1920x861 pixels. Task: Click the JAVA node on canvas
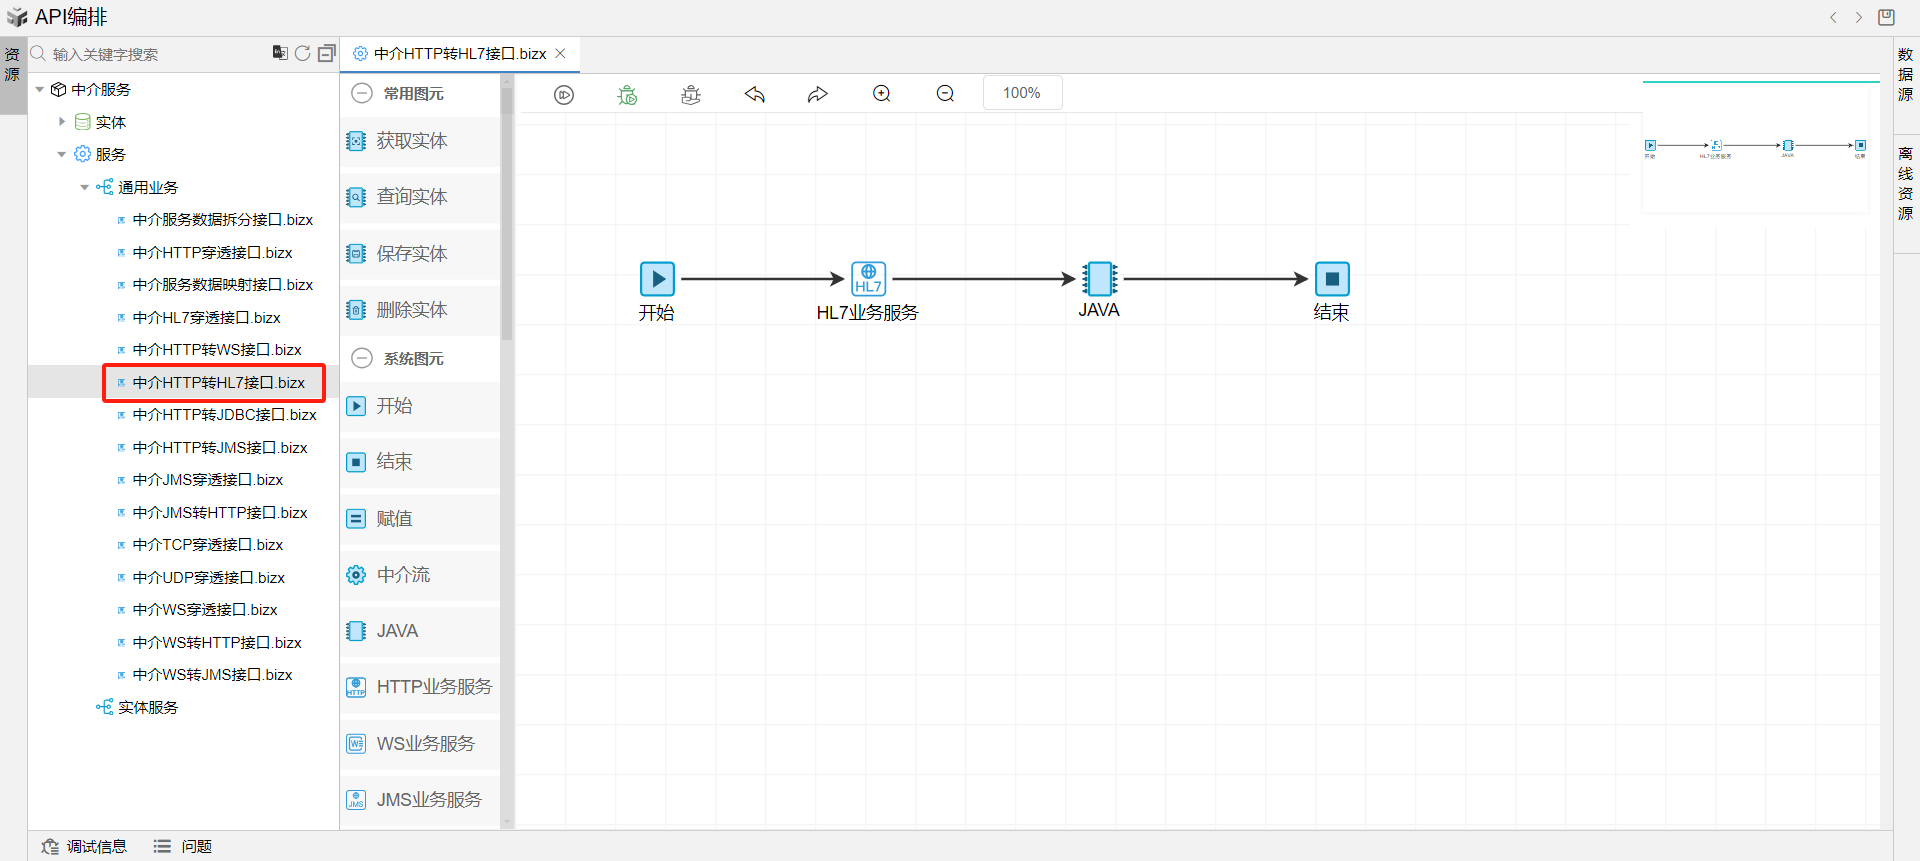(1099, 279)
